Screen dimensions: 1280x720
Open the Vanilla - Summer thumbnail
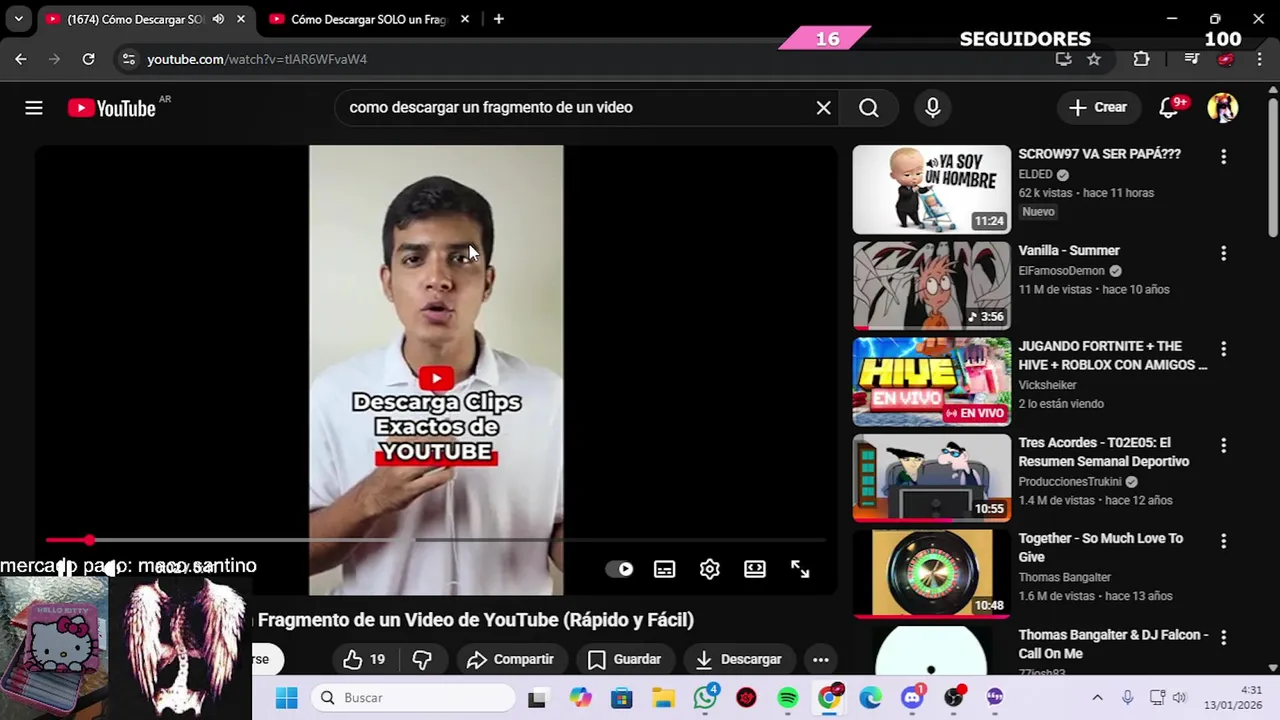click(x=931, y=285)
